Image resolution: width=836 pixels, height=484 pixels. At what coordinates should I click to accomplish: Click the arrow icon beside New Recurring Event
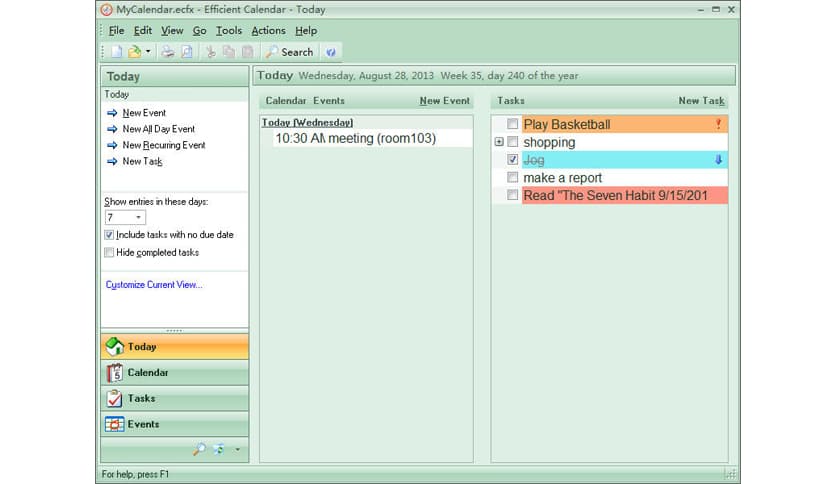coord(112,145)
